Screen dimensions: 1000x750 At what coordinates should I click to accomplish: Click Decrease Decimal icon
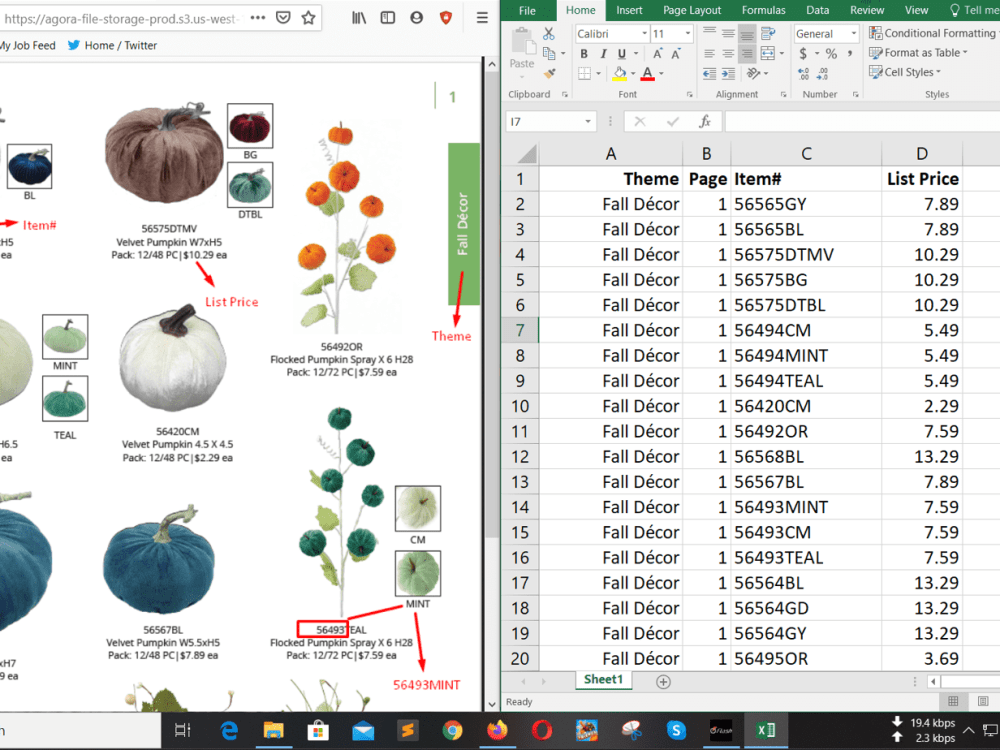point(823,74)
